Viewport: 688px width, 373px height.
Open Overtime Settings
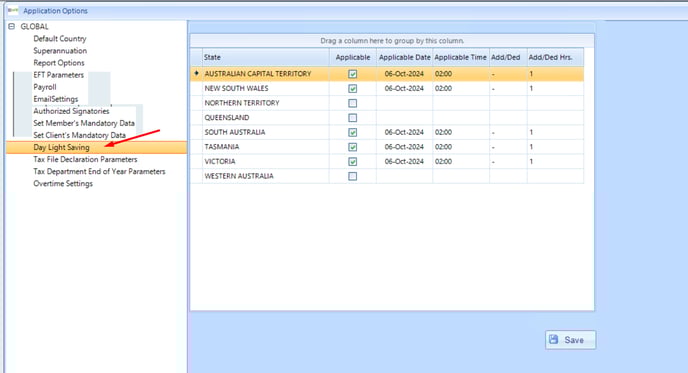point(63,183)
